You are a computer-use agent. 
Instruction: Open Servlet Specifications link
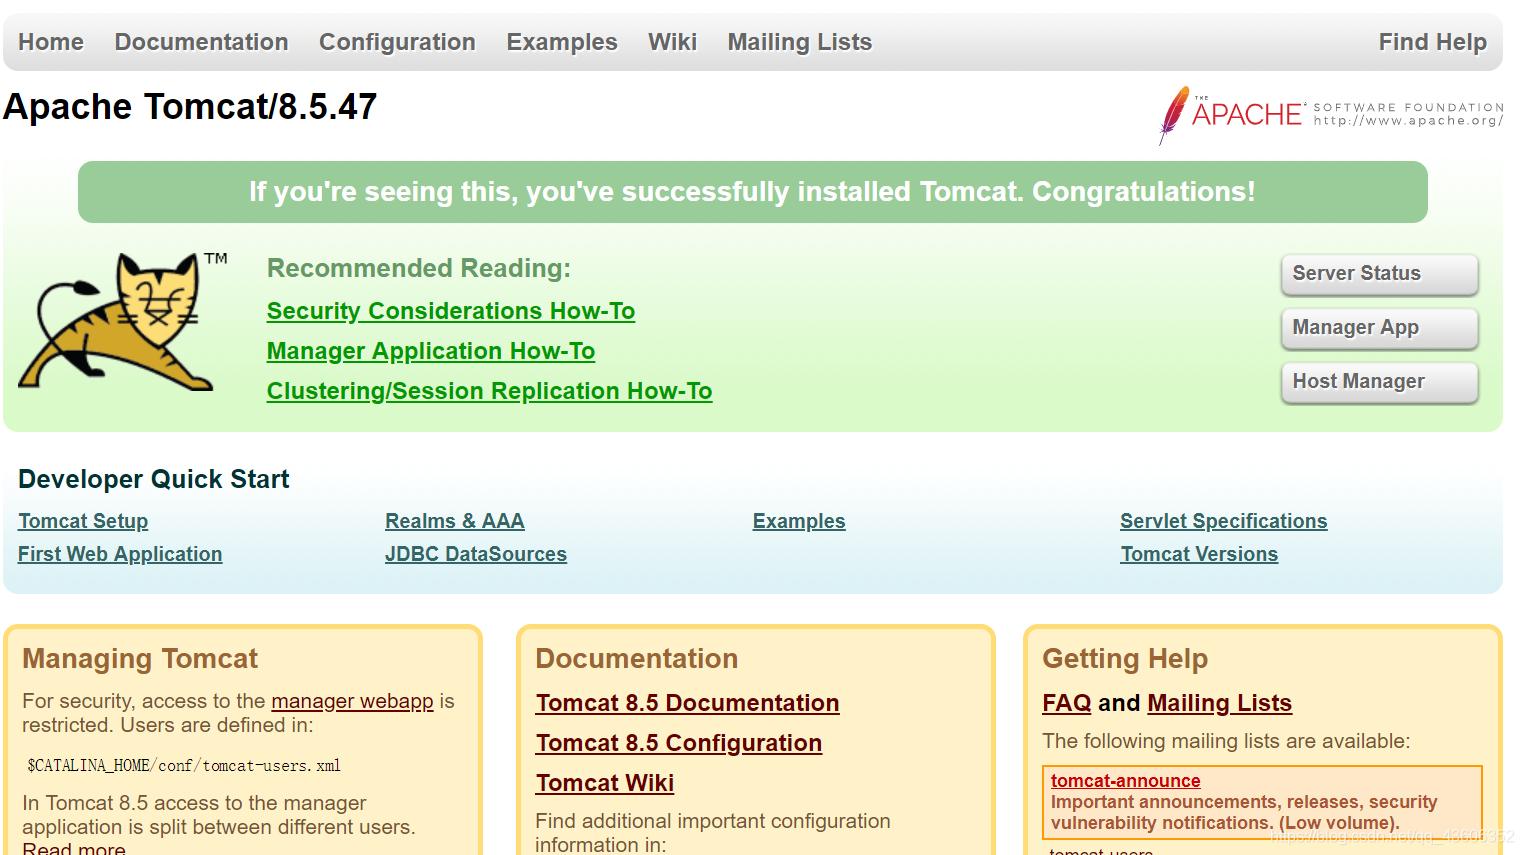click(x=1224, y=521)
